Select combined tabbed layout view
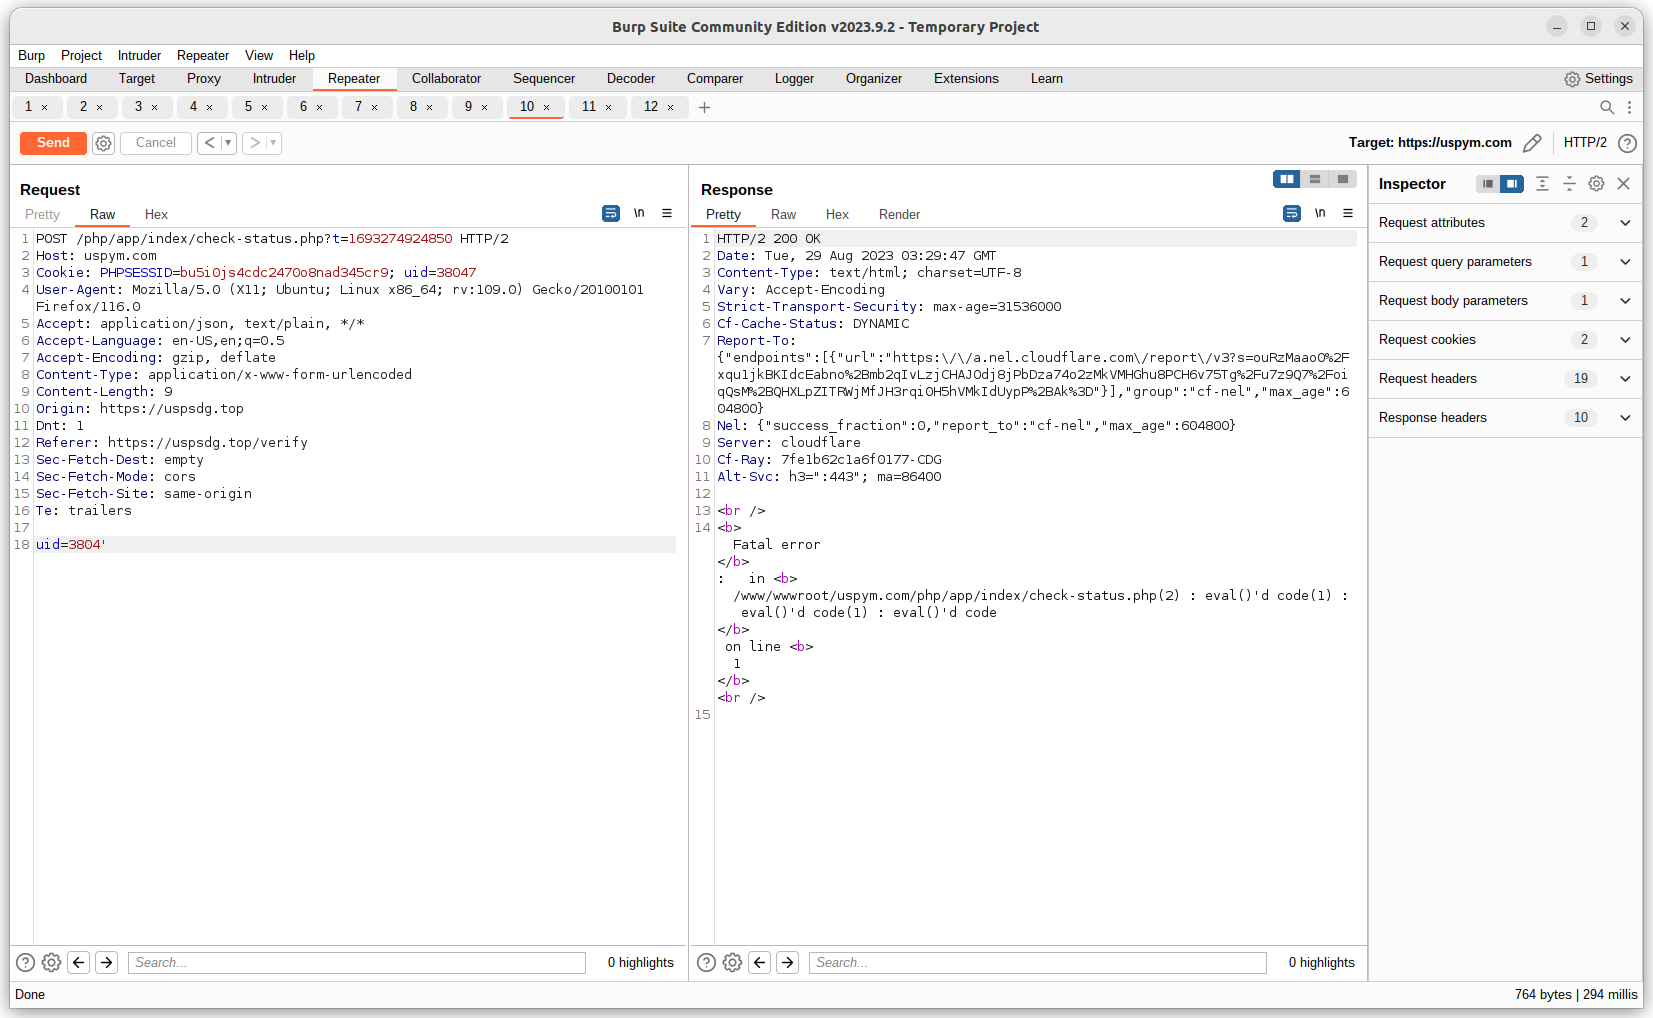 (1343, 179)
